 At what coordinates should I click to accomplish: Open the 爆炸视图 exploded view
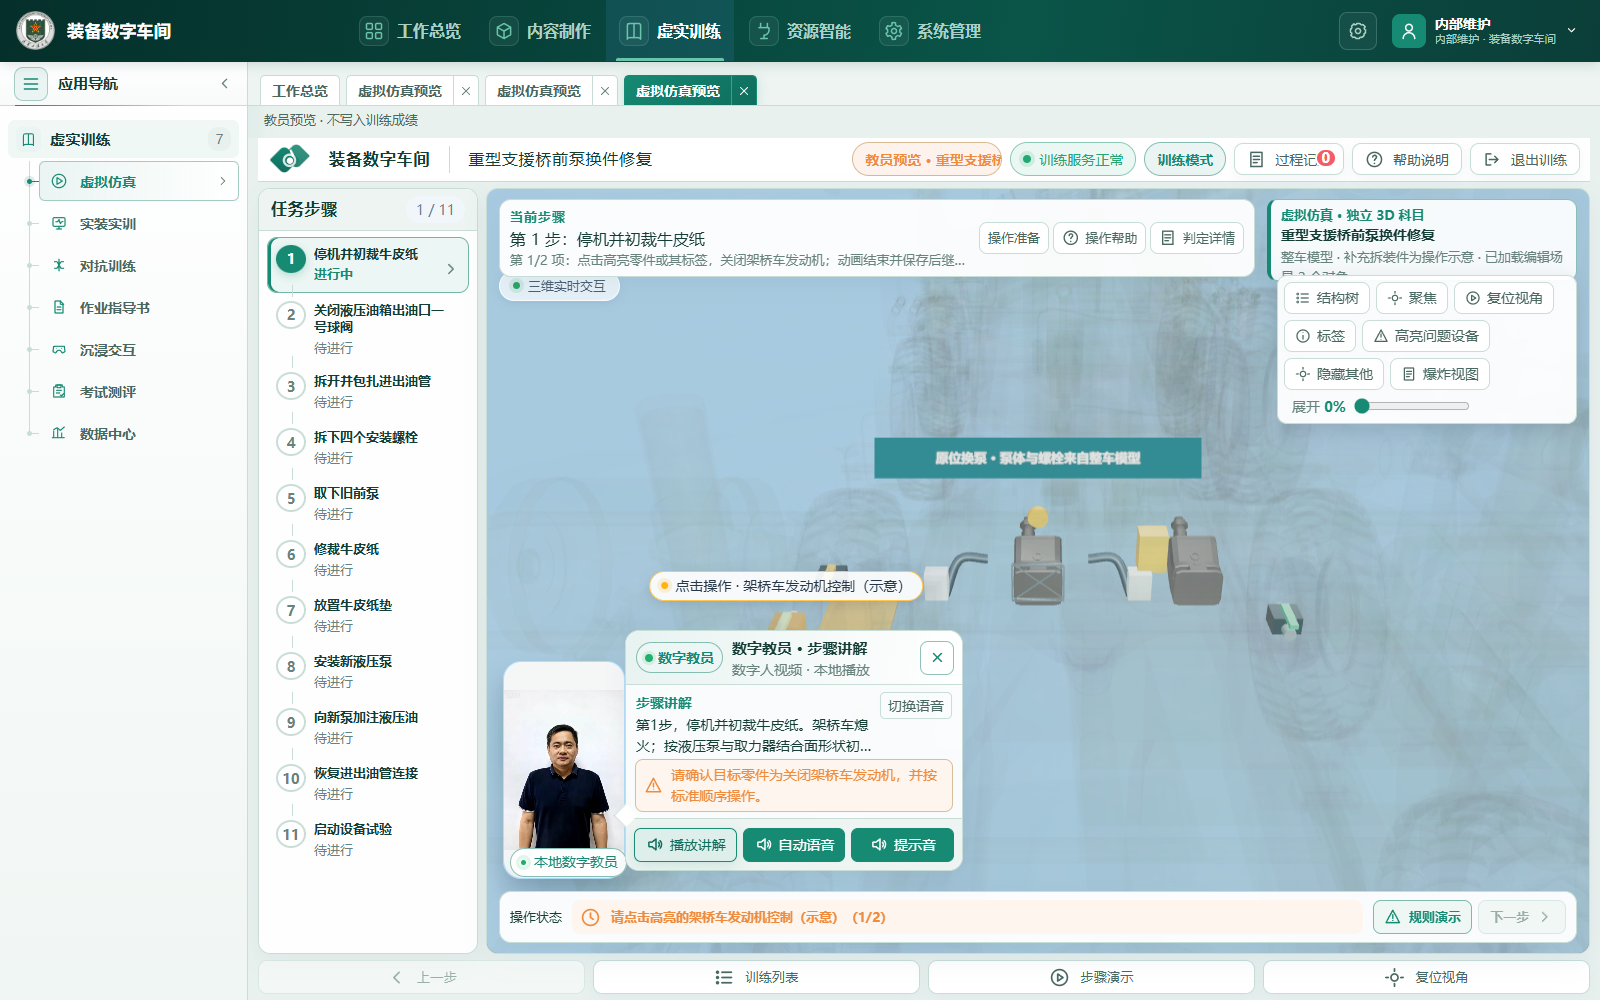point(1440,374)
